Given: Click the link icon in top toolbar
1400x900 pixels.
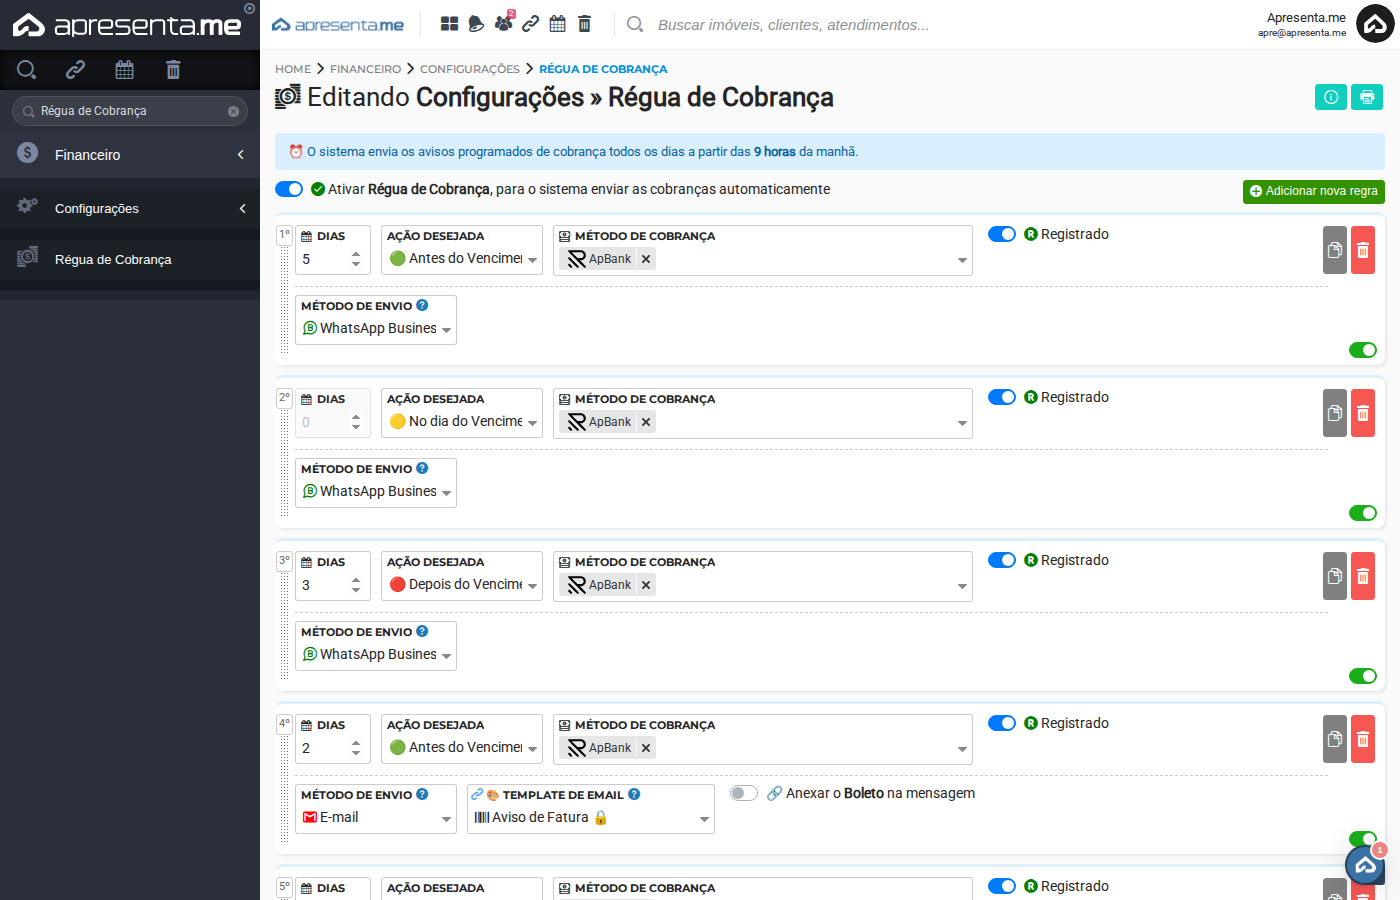Looking at the screenshot, I should [x=530, y=22].
